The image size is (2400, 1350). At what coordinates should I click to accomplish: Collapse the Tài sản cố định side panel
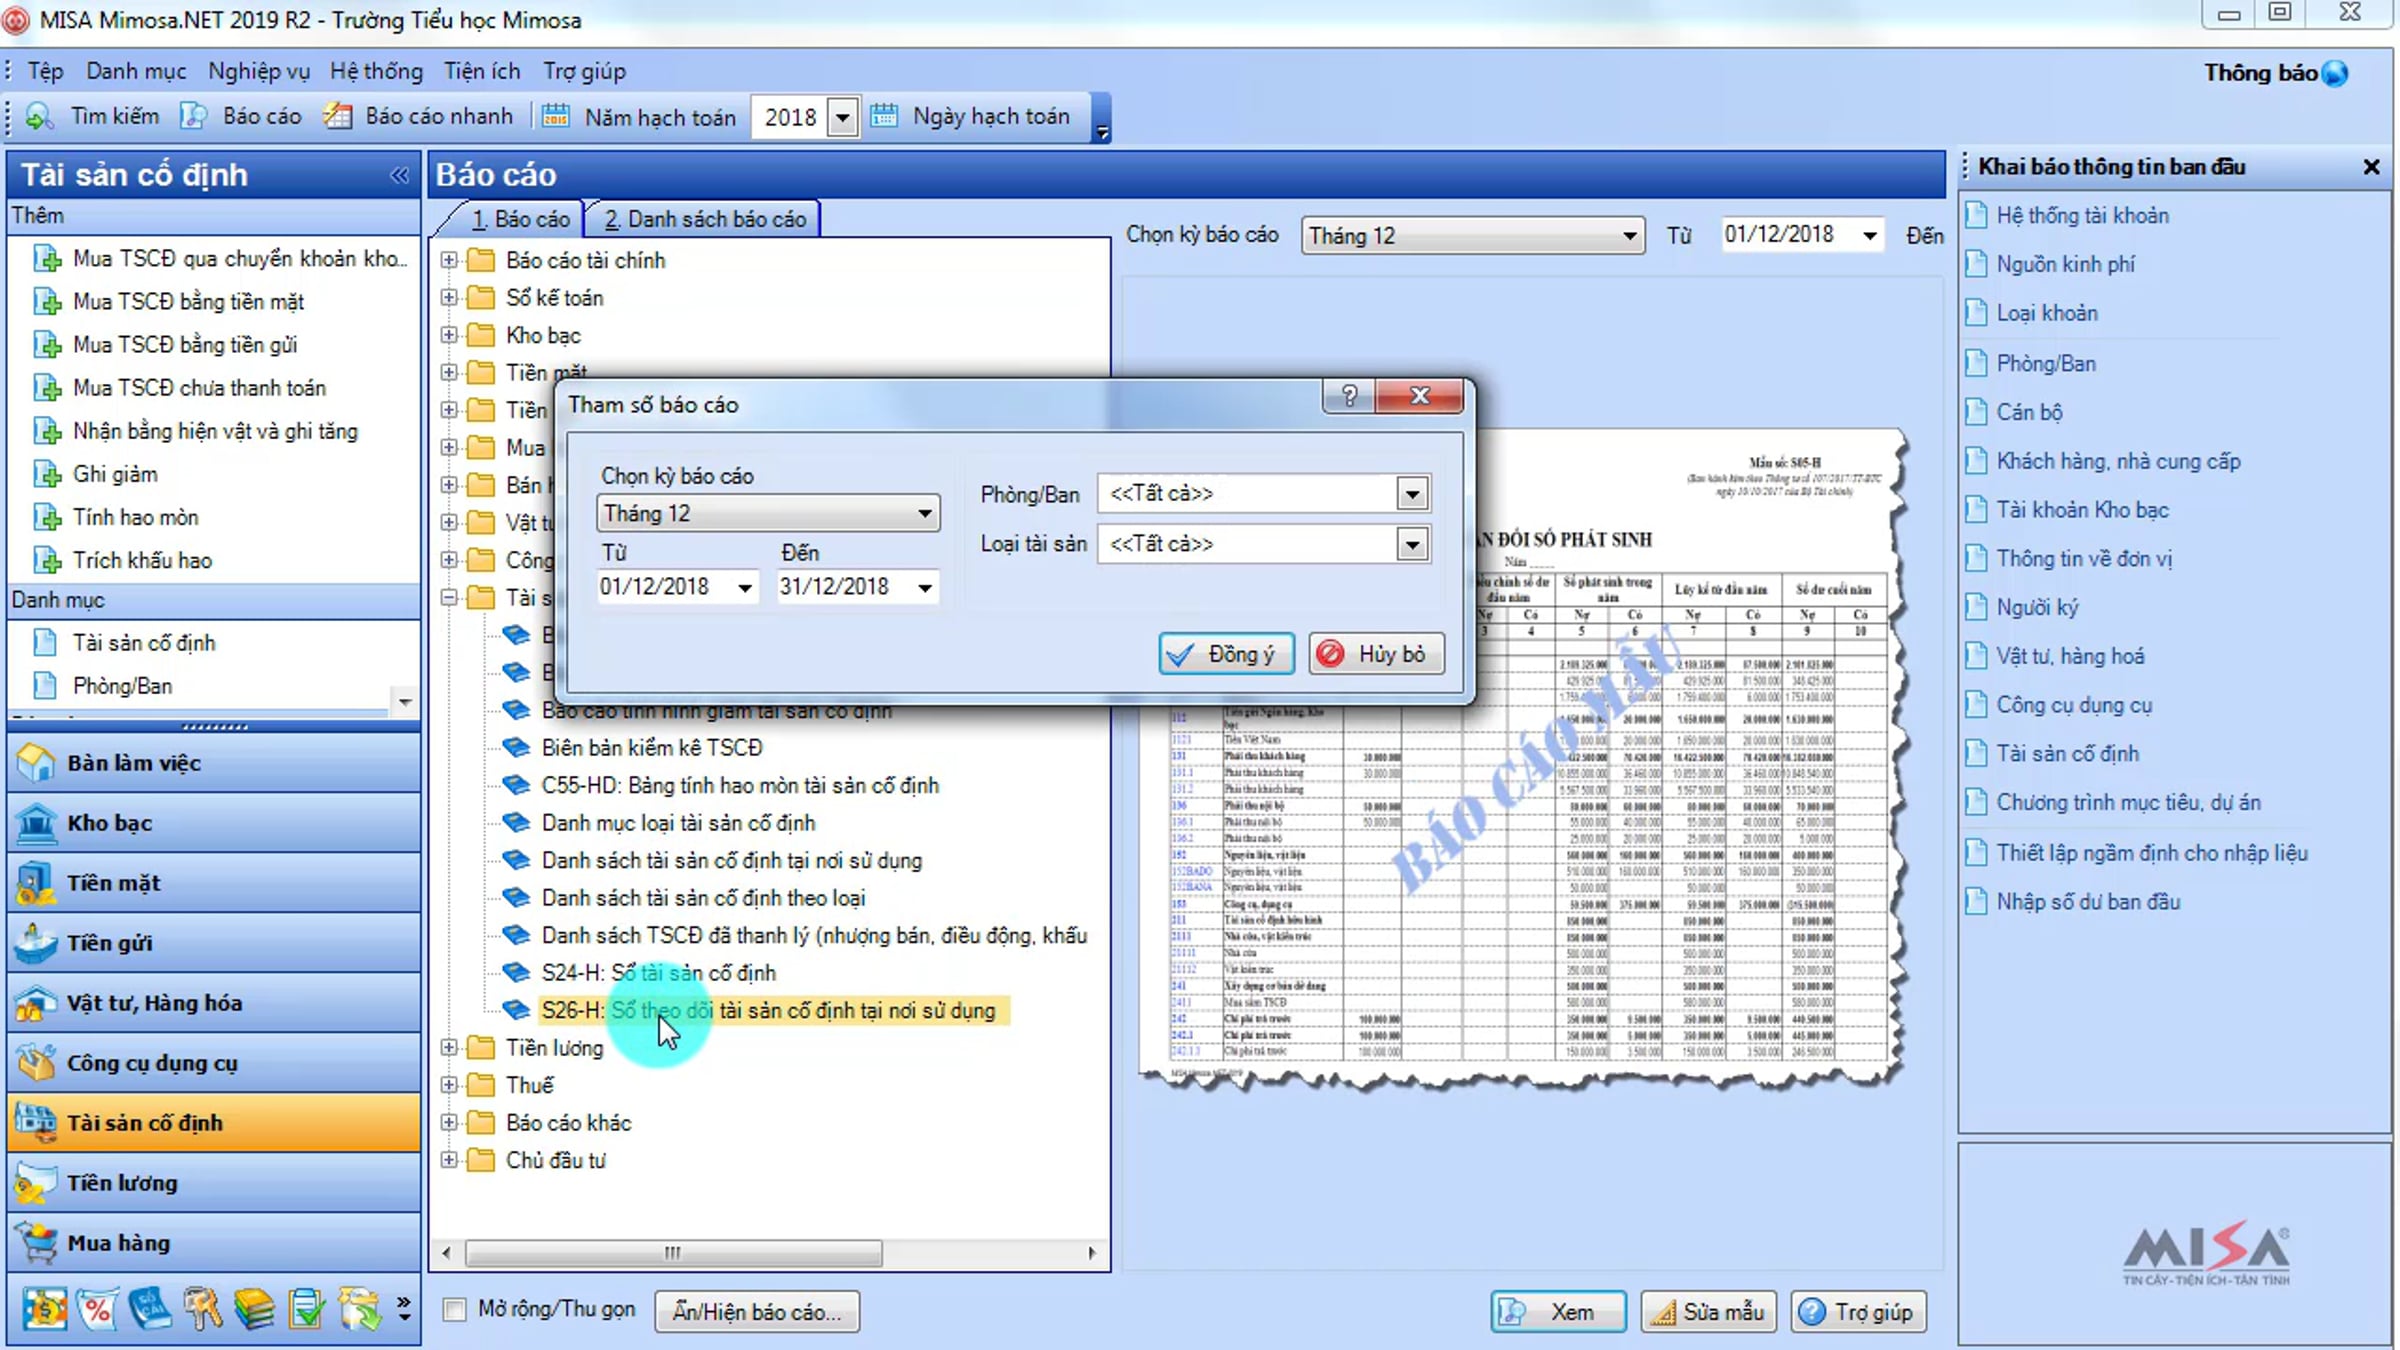[399, 175]
